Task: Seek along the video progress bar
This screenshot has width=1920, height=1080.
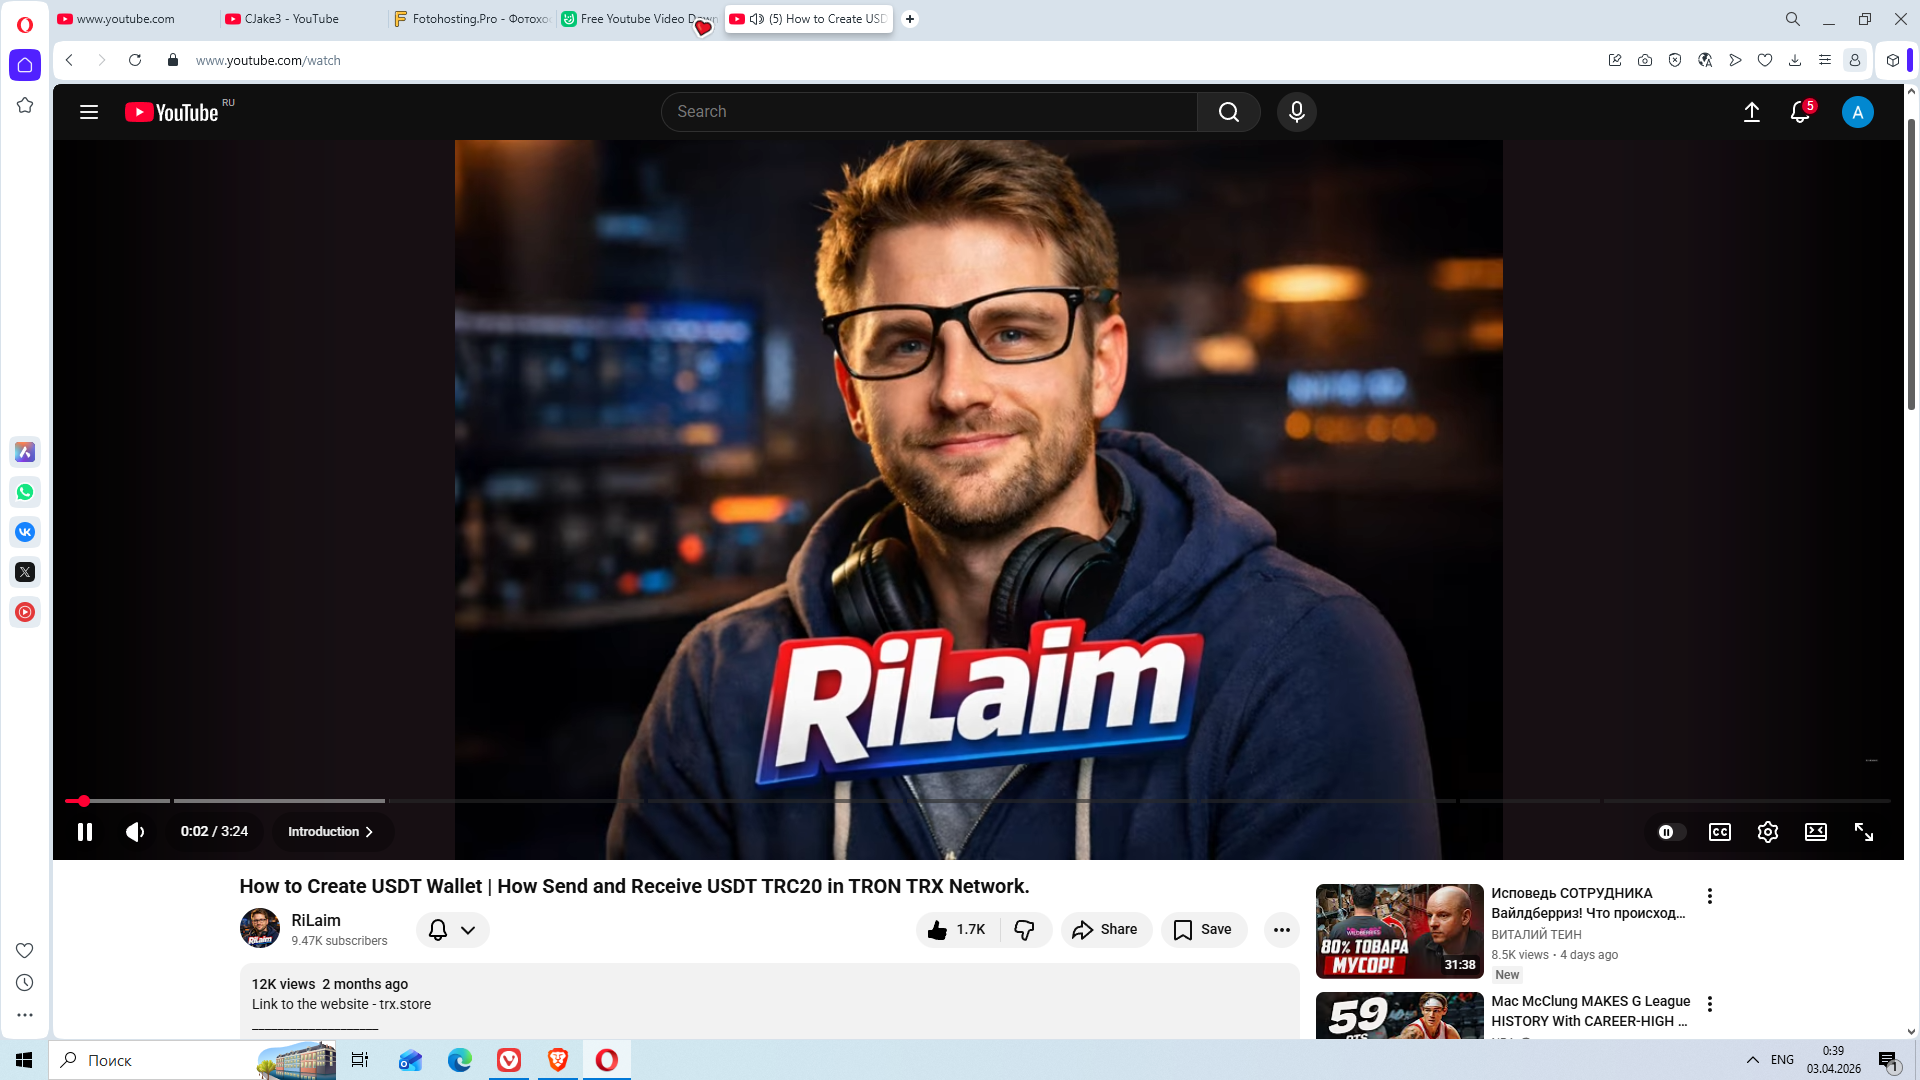Action: pyautogui.click(x=900, y=801)
